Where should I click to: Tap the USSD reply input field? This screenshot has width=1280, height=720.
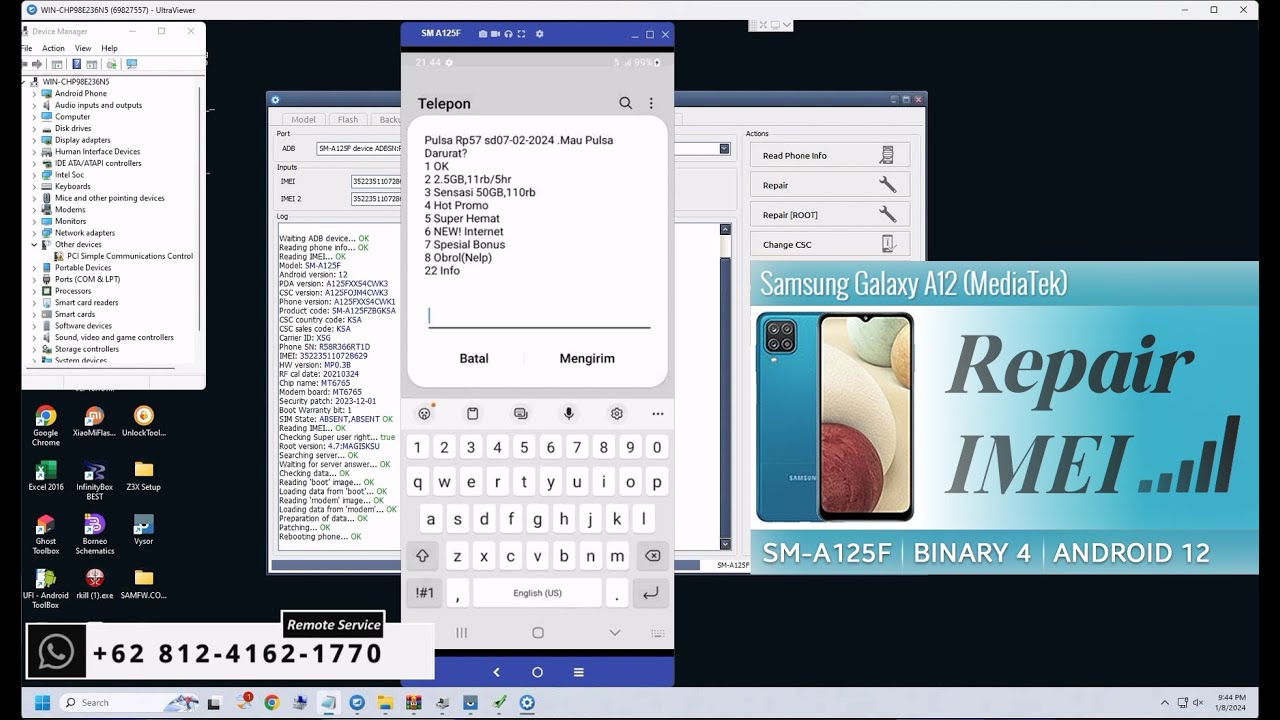click(539, 316)
